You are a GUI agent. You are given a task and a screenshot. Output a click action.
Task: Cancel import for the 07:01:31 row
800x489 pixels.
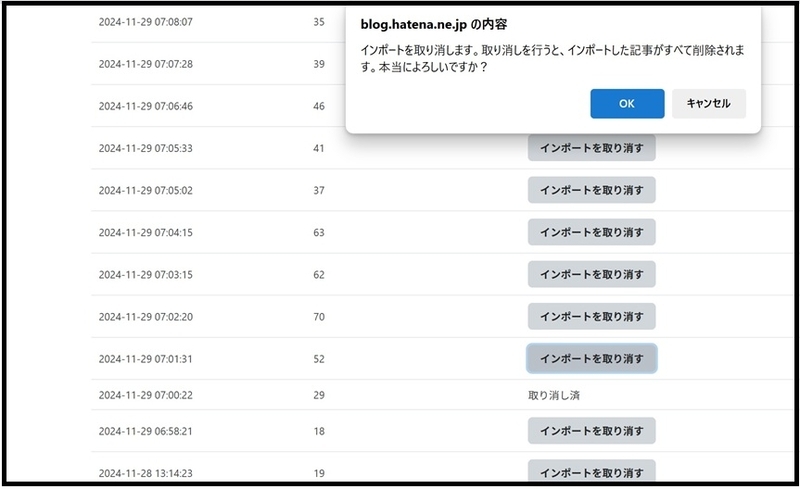click(x=591, y=358)
